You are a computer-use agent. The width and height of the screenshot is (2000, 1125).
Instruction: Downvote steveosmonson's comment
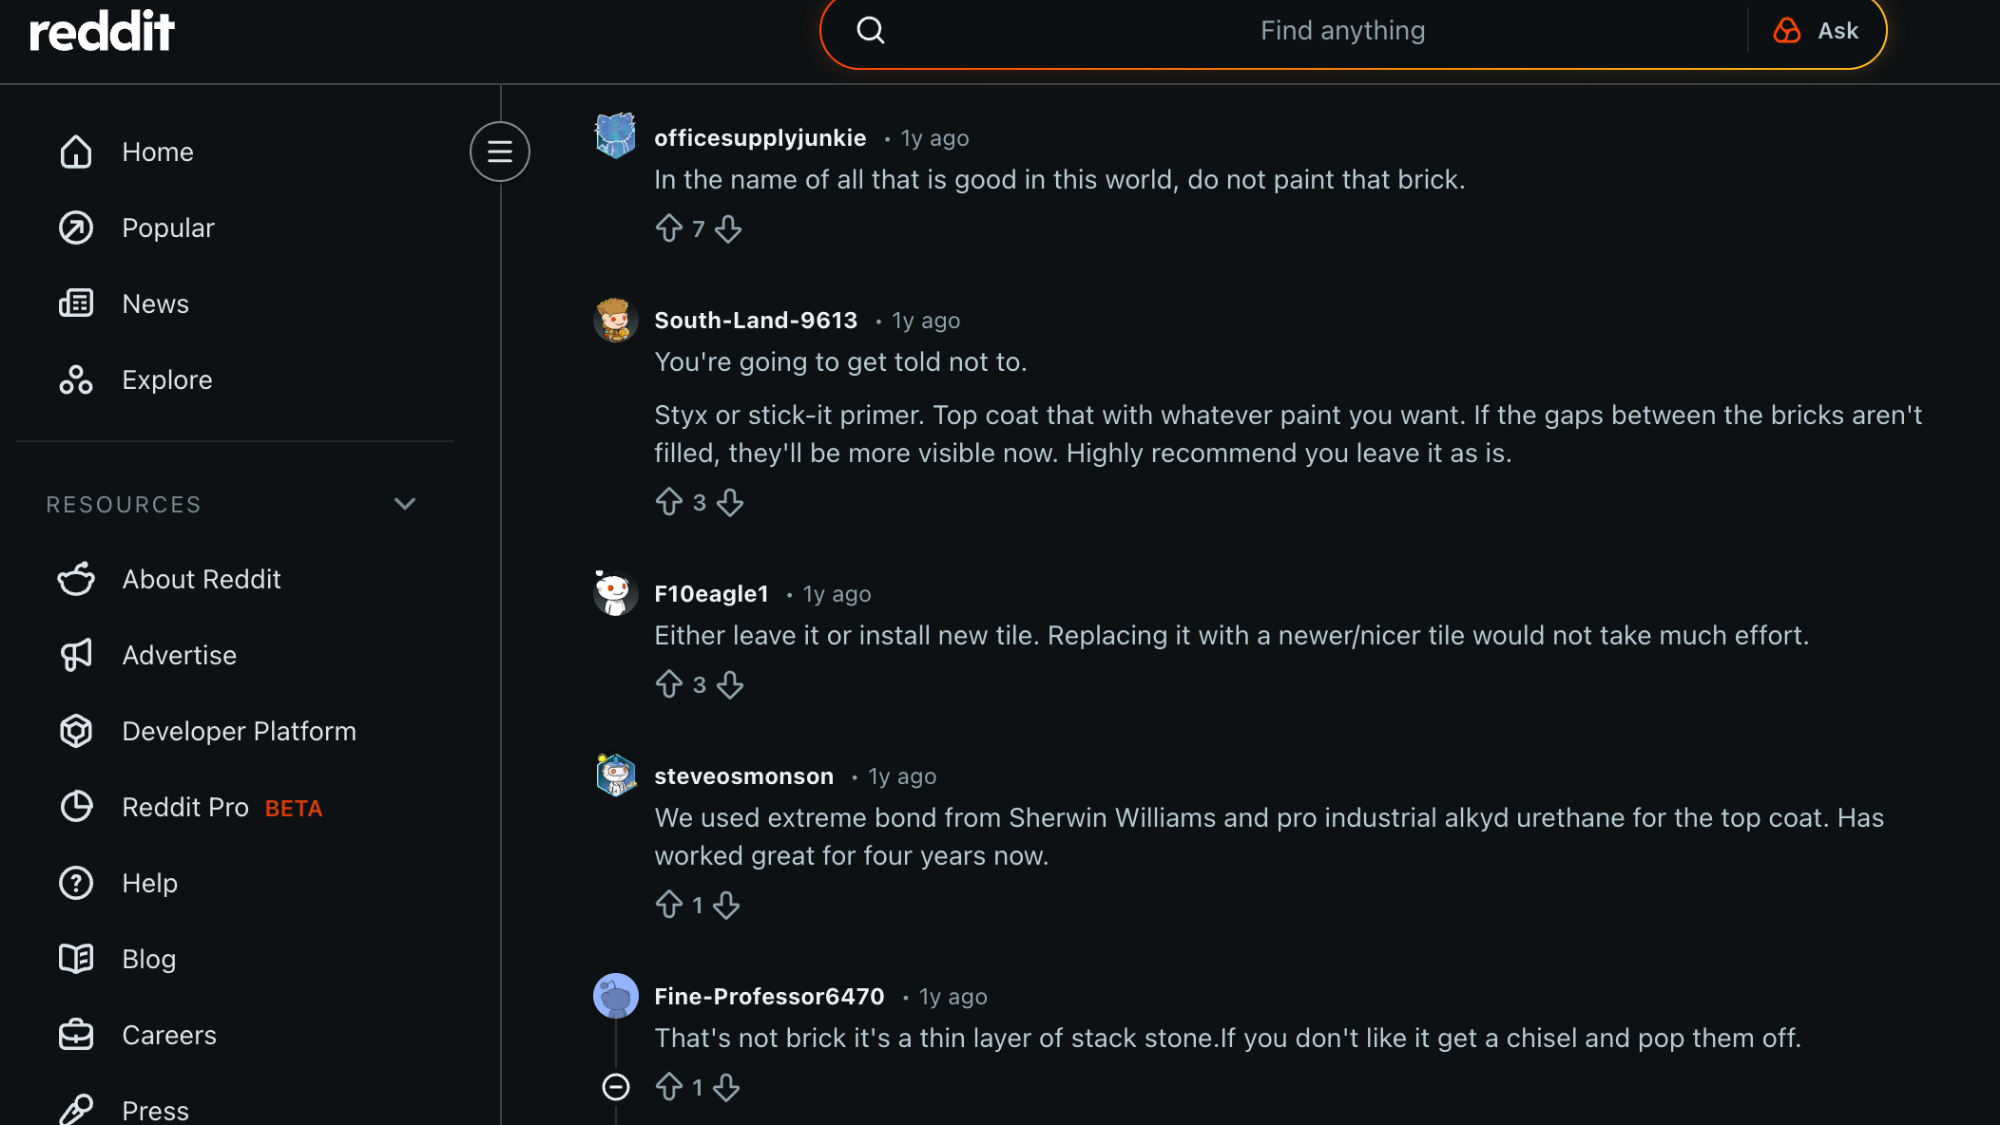tap(727, 906)
